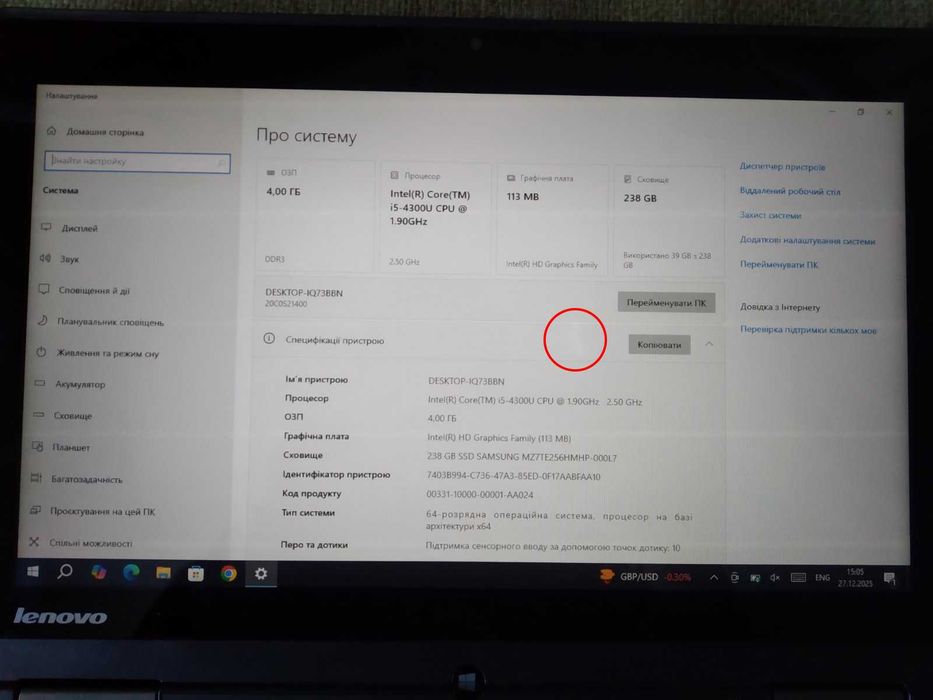Collapse the Специфікації пристрою section chevron
933x700 pixels.
(709, 344)
